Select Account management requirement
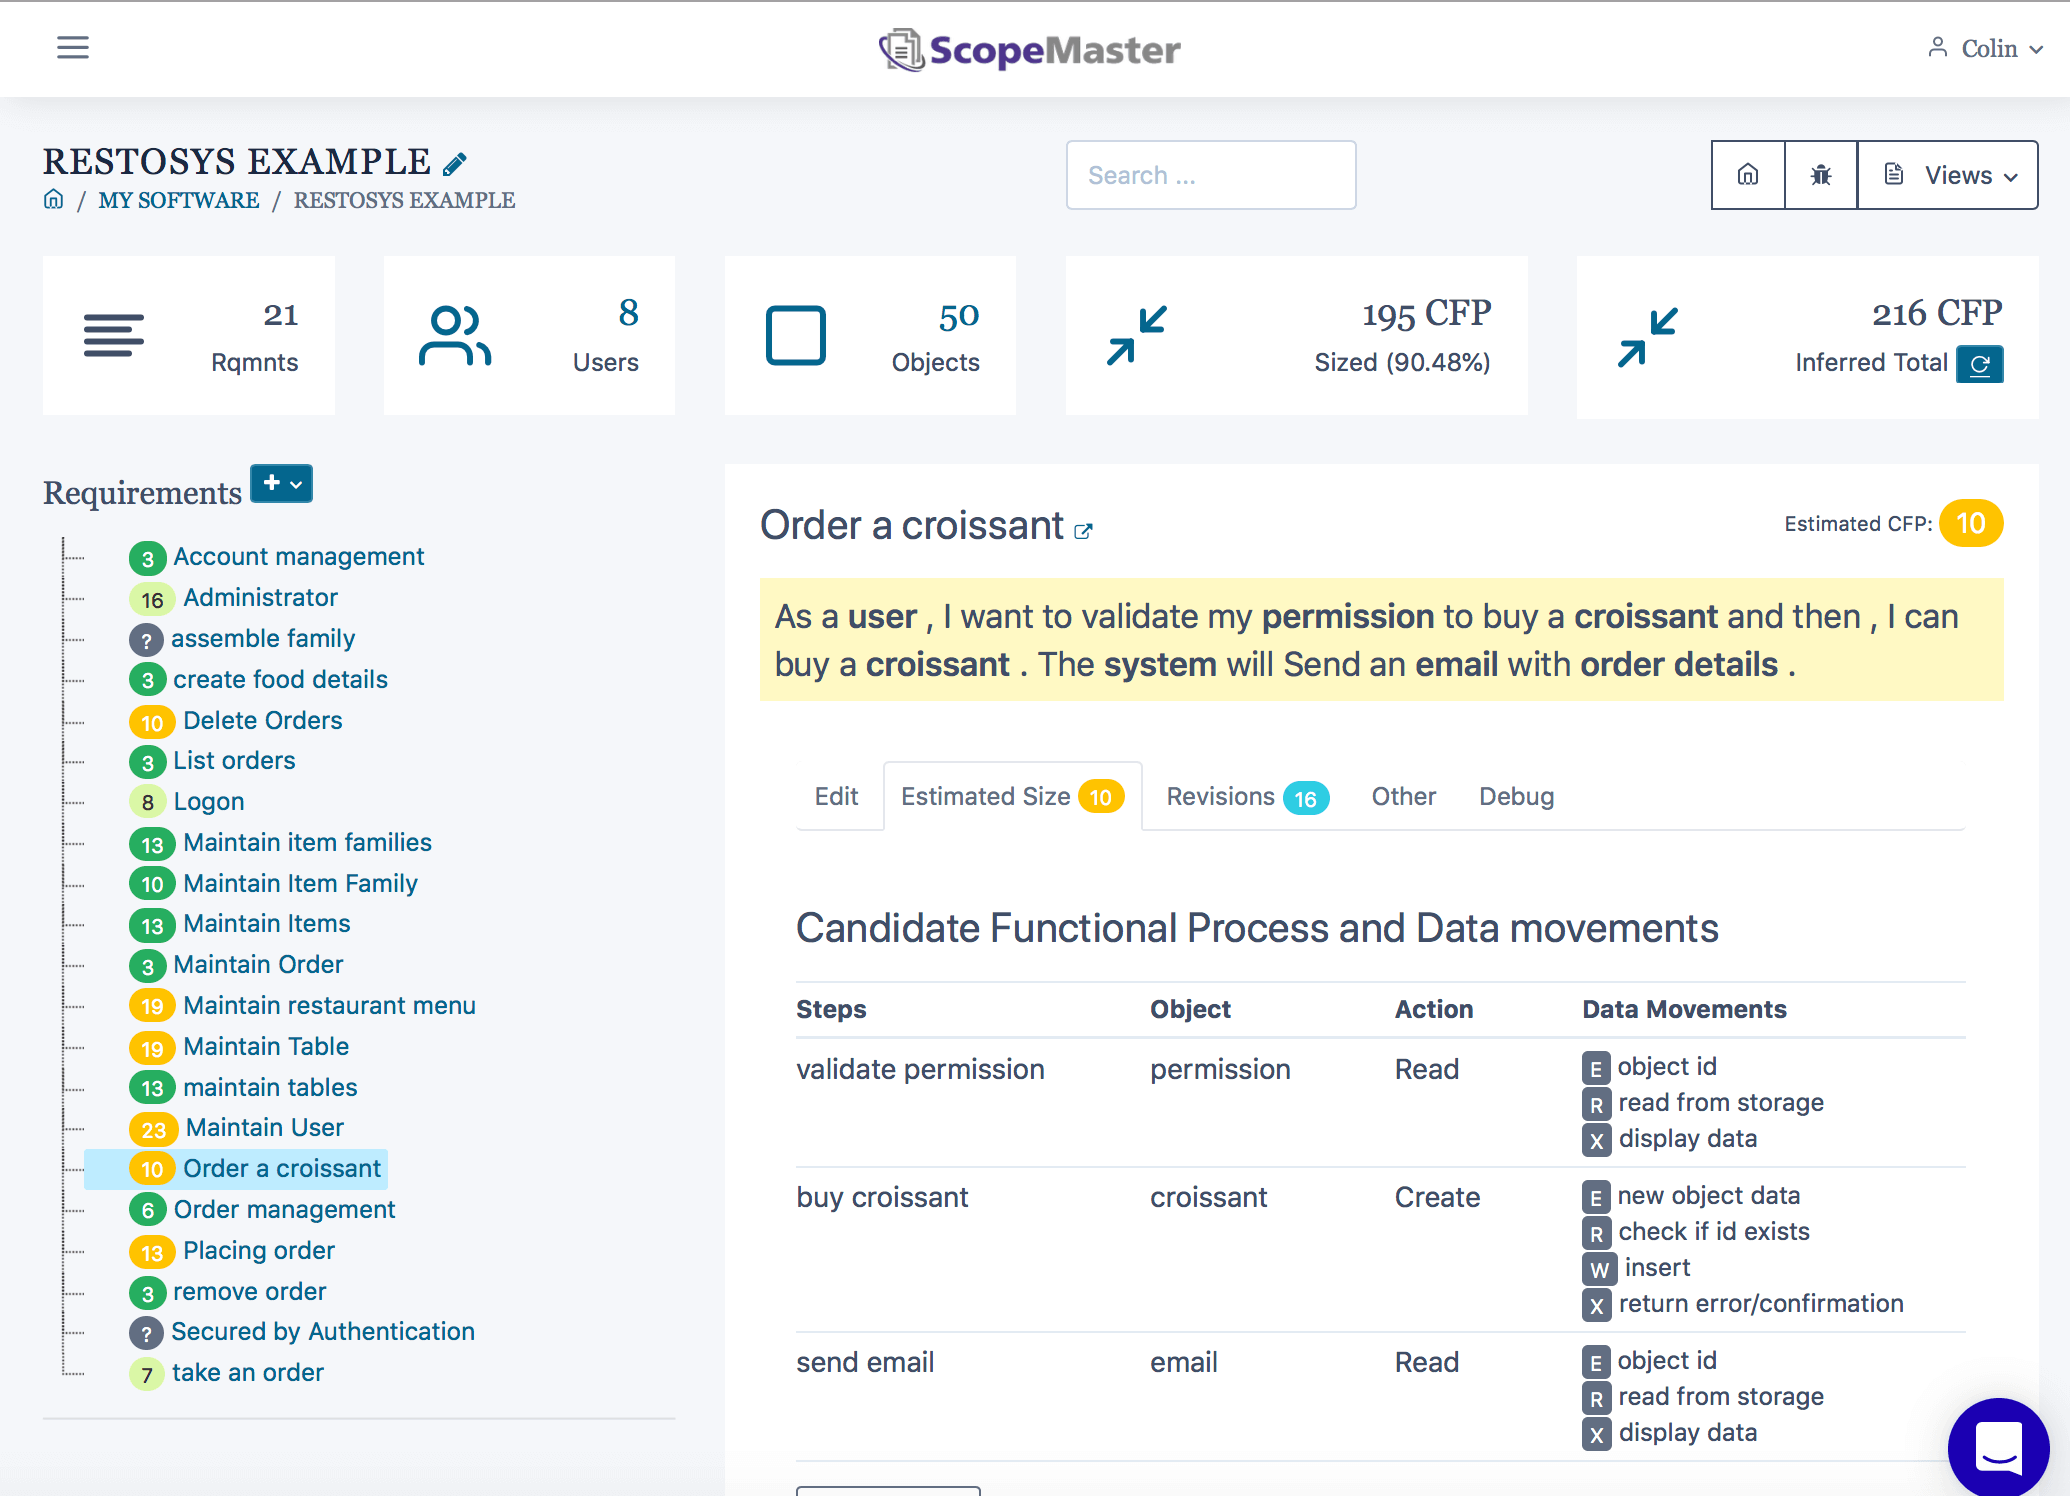Viewport: 2070px width, 1496px height. pyautogui.click(x=298, y=556)
